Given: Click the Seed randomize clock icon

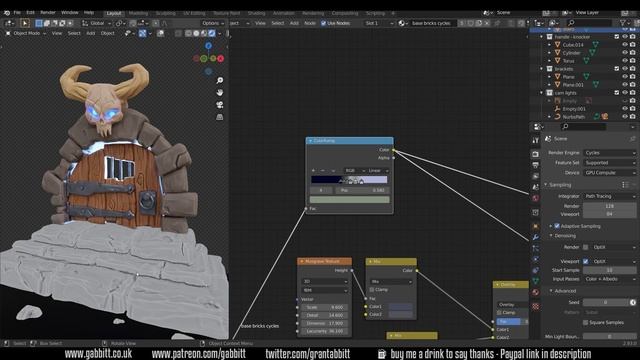Looking at the screenshot, I should click(633, 302).
